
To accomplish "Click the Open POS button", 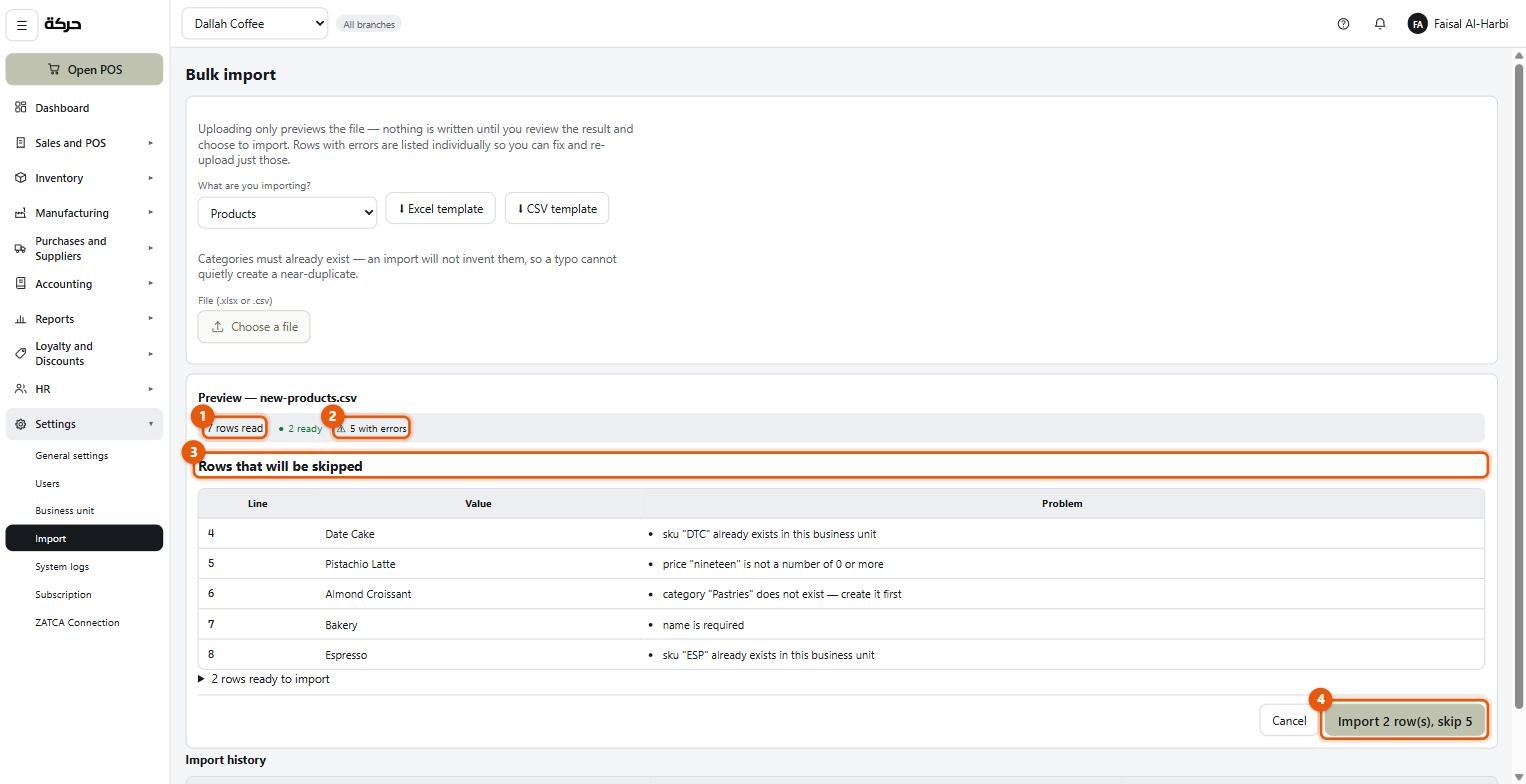I will click(x=84, y=69).
